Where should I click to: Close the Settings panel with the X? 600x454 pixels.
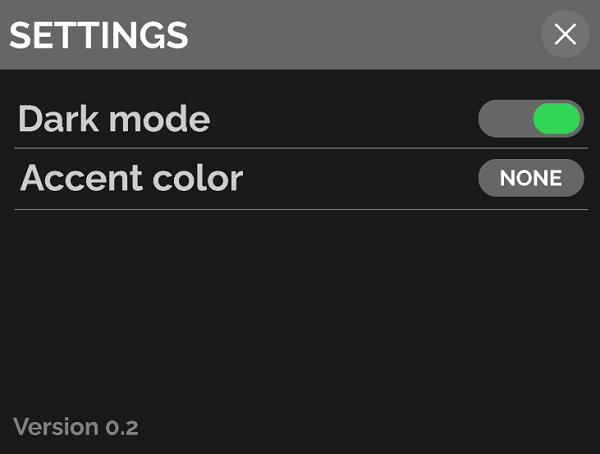click(x=565, y=34)
